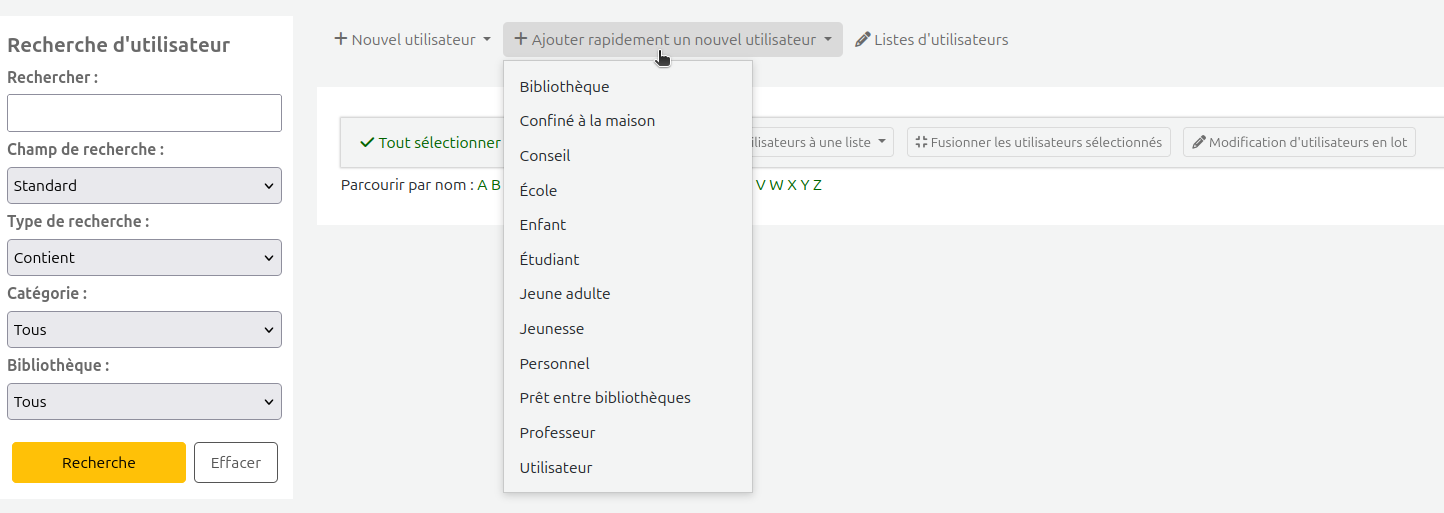The image size is (1444, 513).
Task: Open the Catégorie combo box
Action: 144,329
